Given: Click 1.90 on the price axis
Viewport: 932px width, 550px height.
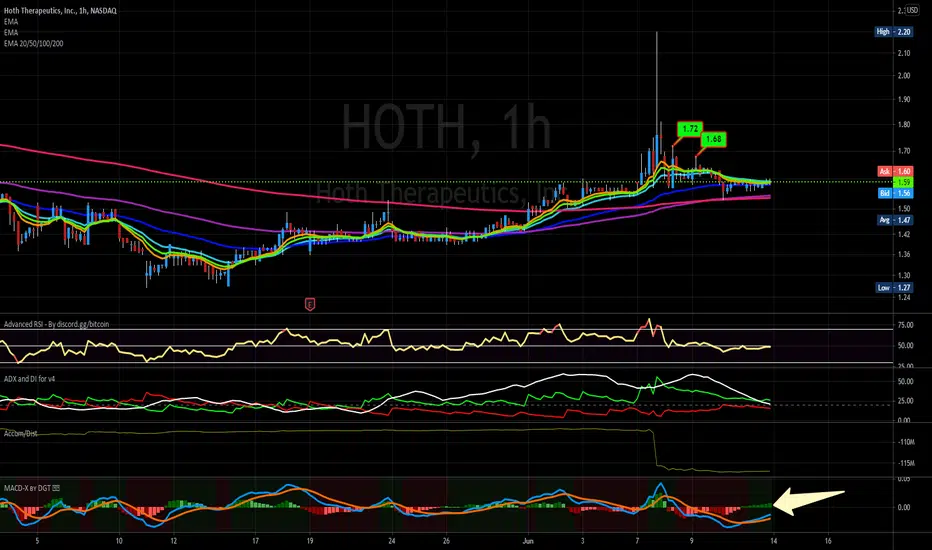Looking at the screenshot, I should click(x=904, y=99).
